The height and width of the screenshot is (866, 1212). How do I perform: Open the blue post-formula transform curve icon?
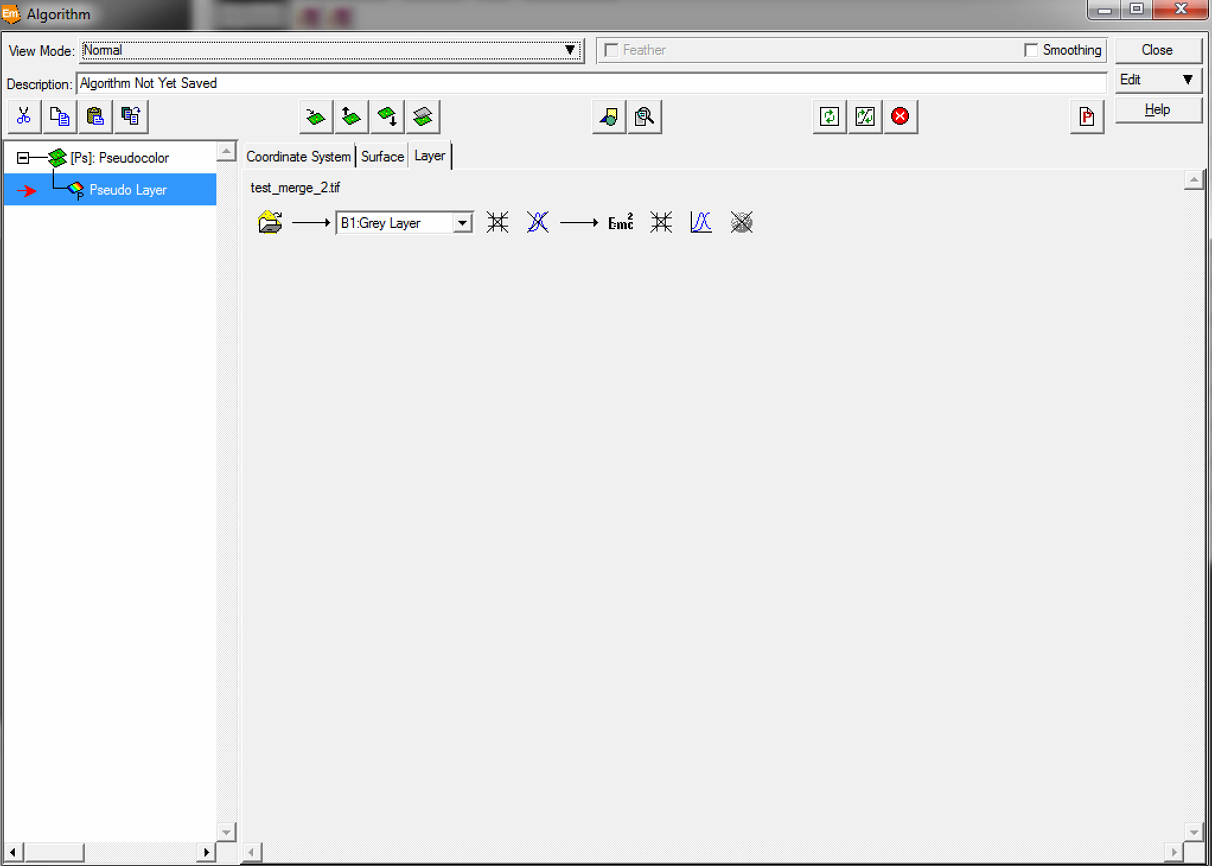point(701,223)
